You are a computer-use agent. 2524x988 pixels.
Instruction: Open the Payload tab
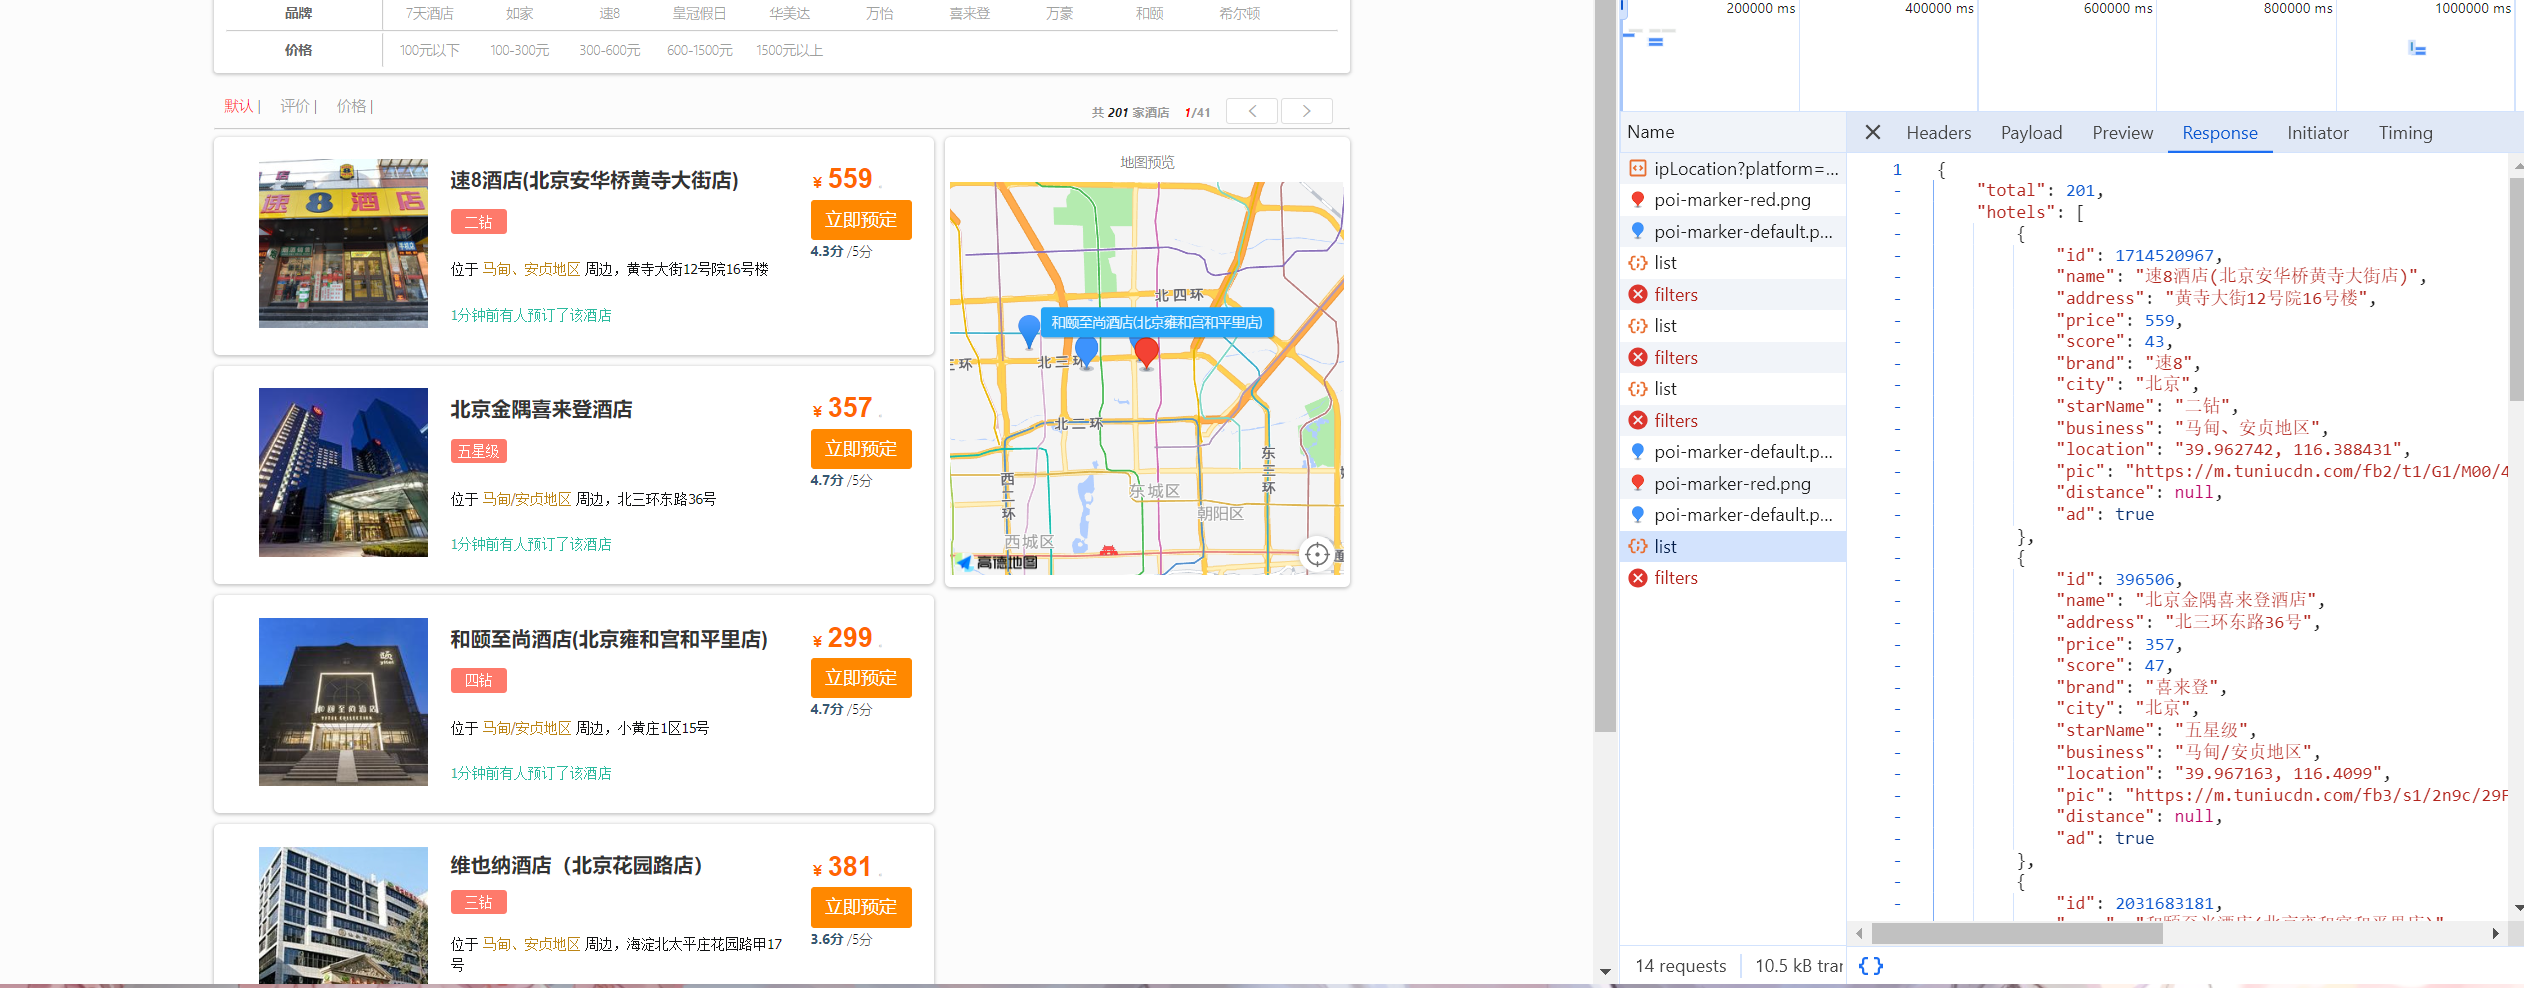(2031, 133)
